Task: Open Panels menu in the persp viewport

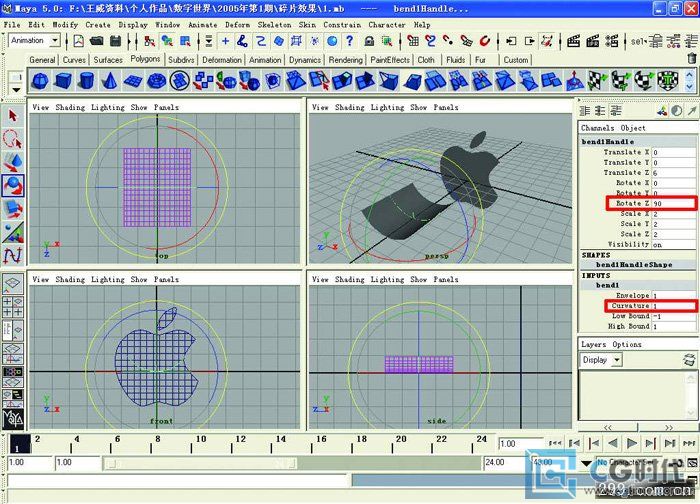Action: click(446, 107)
